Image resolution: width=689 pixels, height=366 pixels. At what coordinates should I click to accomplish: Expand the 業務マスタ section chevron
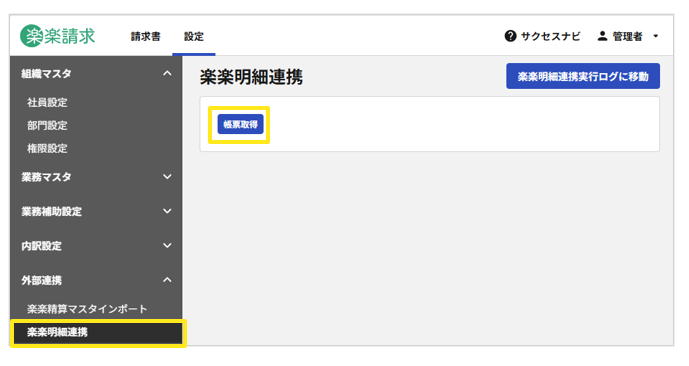[167, 177]
